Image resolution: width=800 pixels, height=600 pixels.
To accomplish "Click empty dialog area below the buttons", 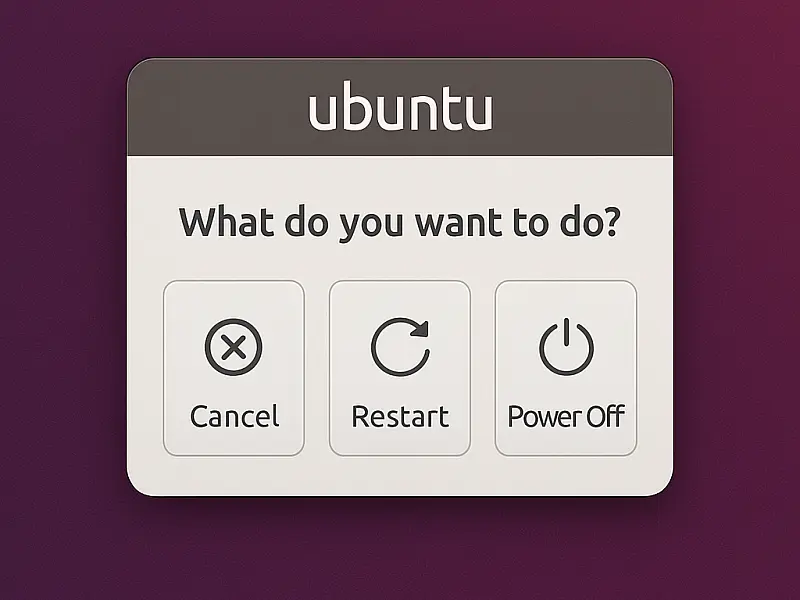I will (400, 476).
